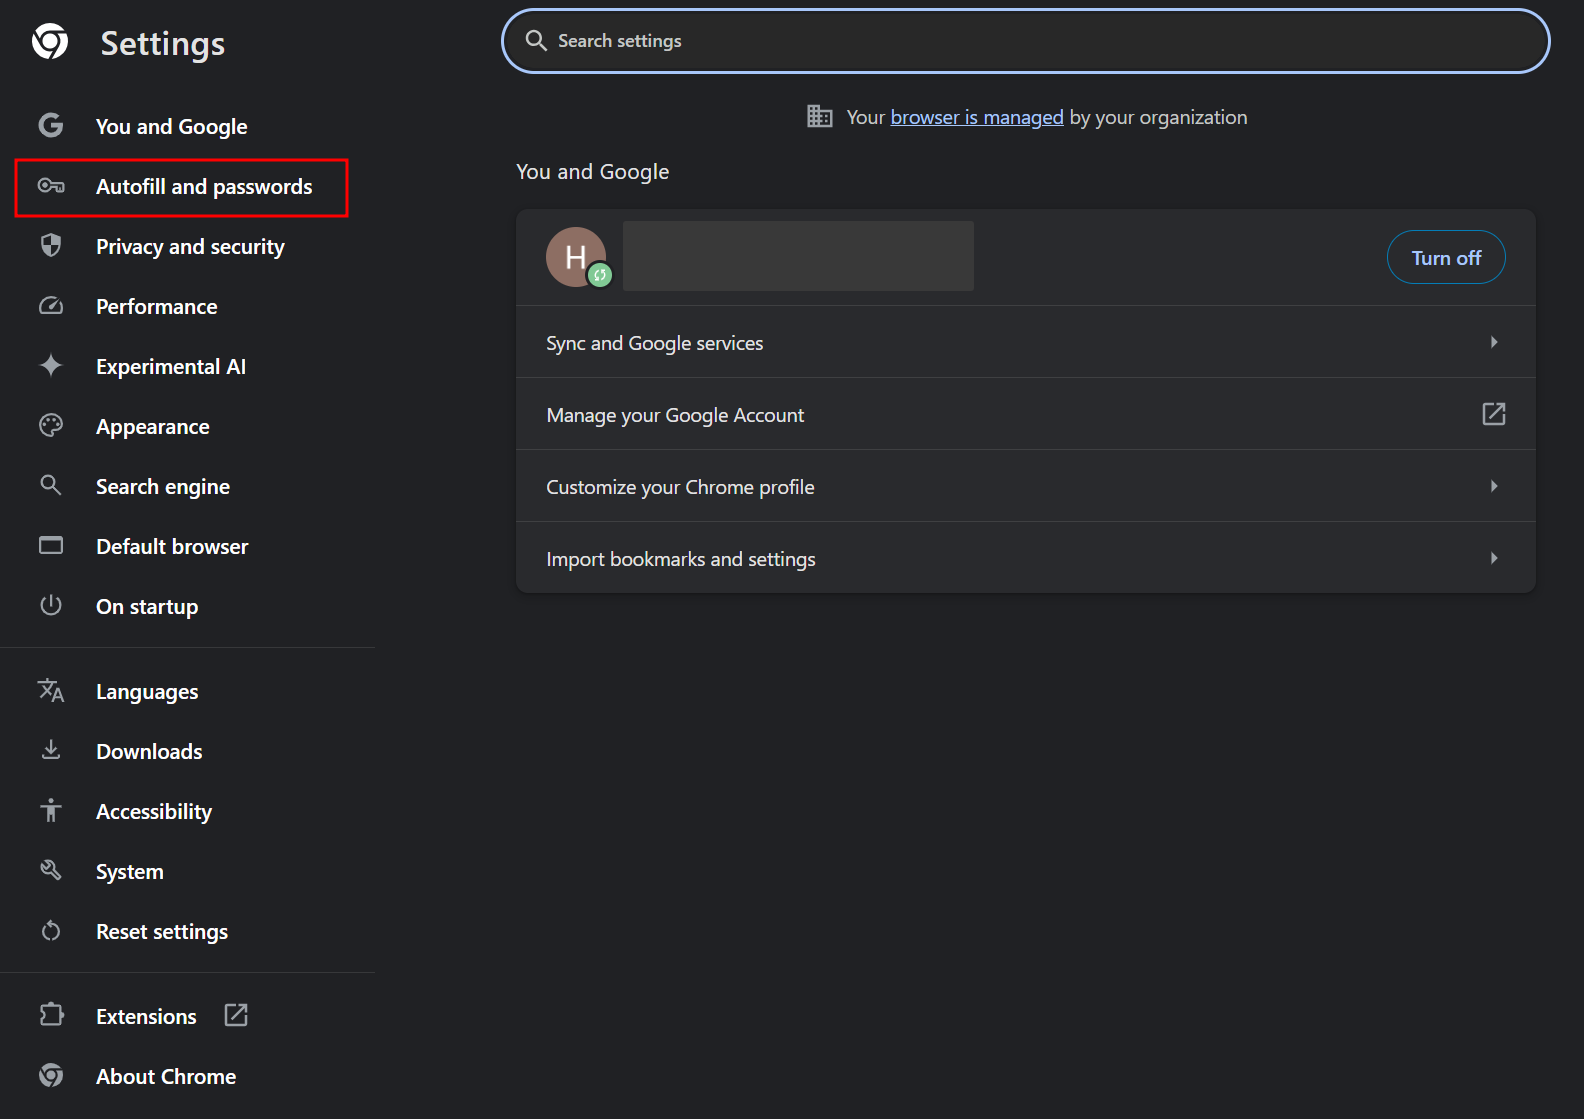The height and width of the screenshot is (1119, 1584).
Task: Click the translate icon for Languages
Action: click(51, 691)
